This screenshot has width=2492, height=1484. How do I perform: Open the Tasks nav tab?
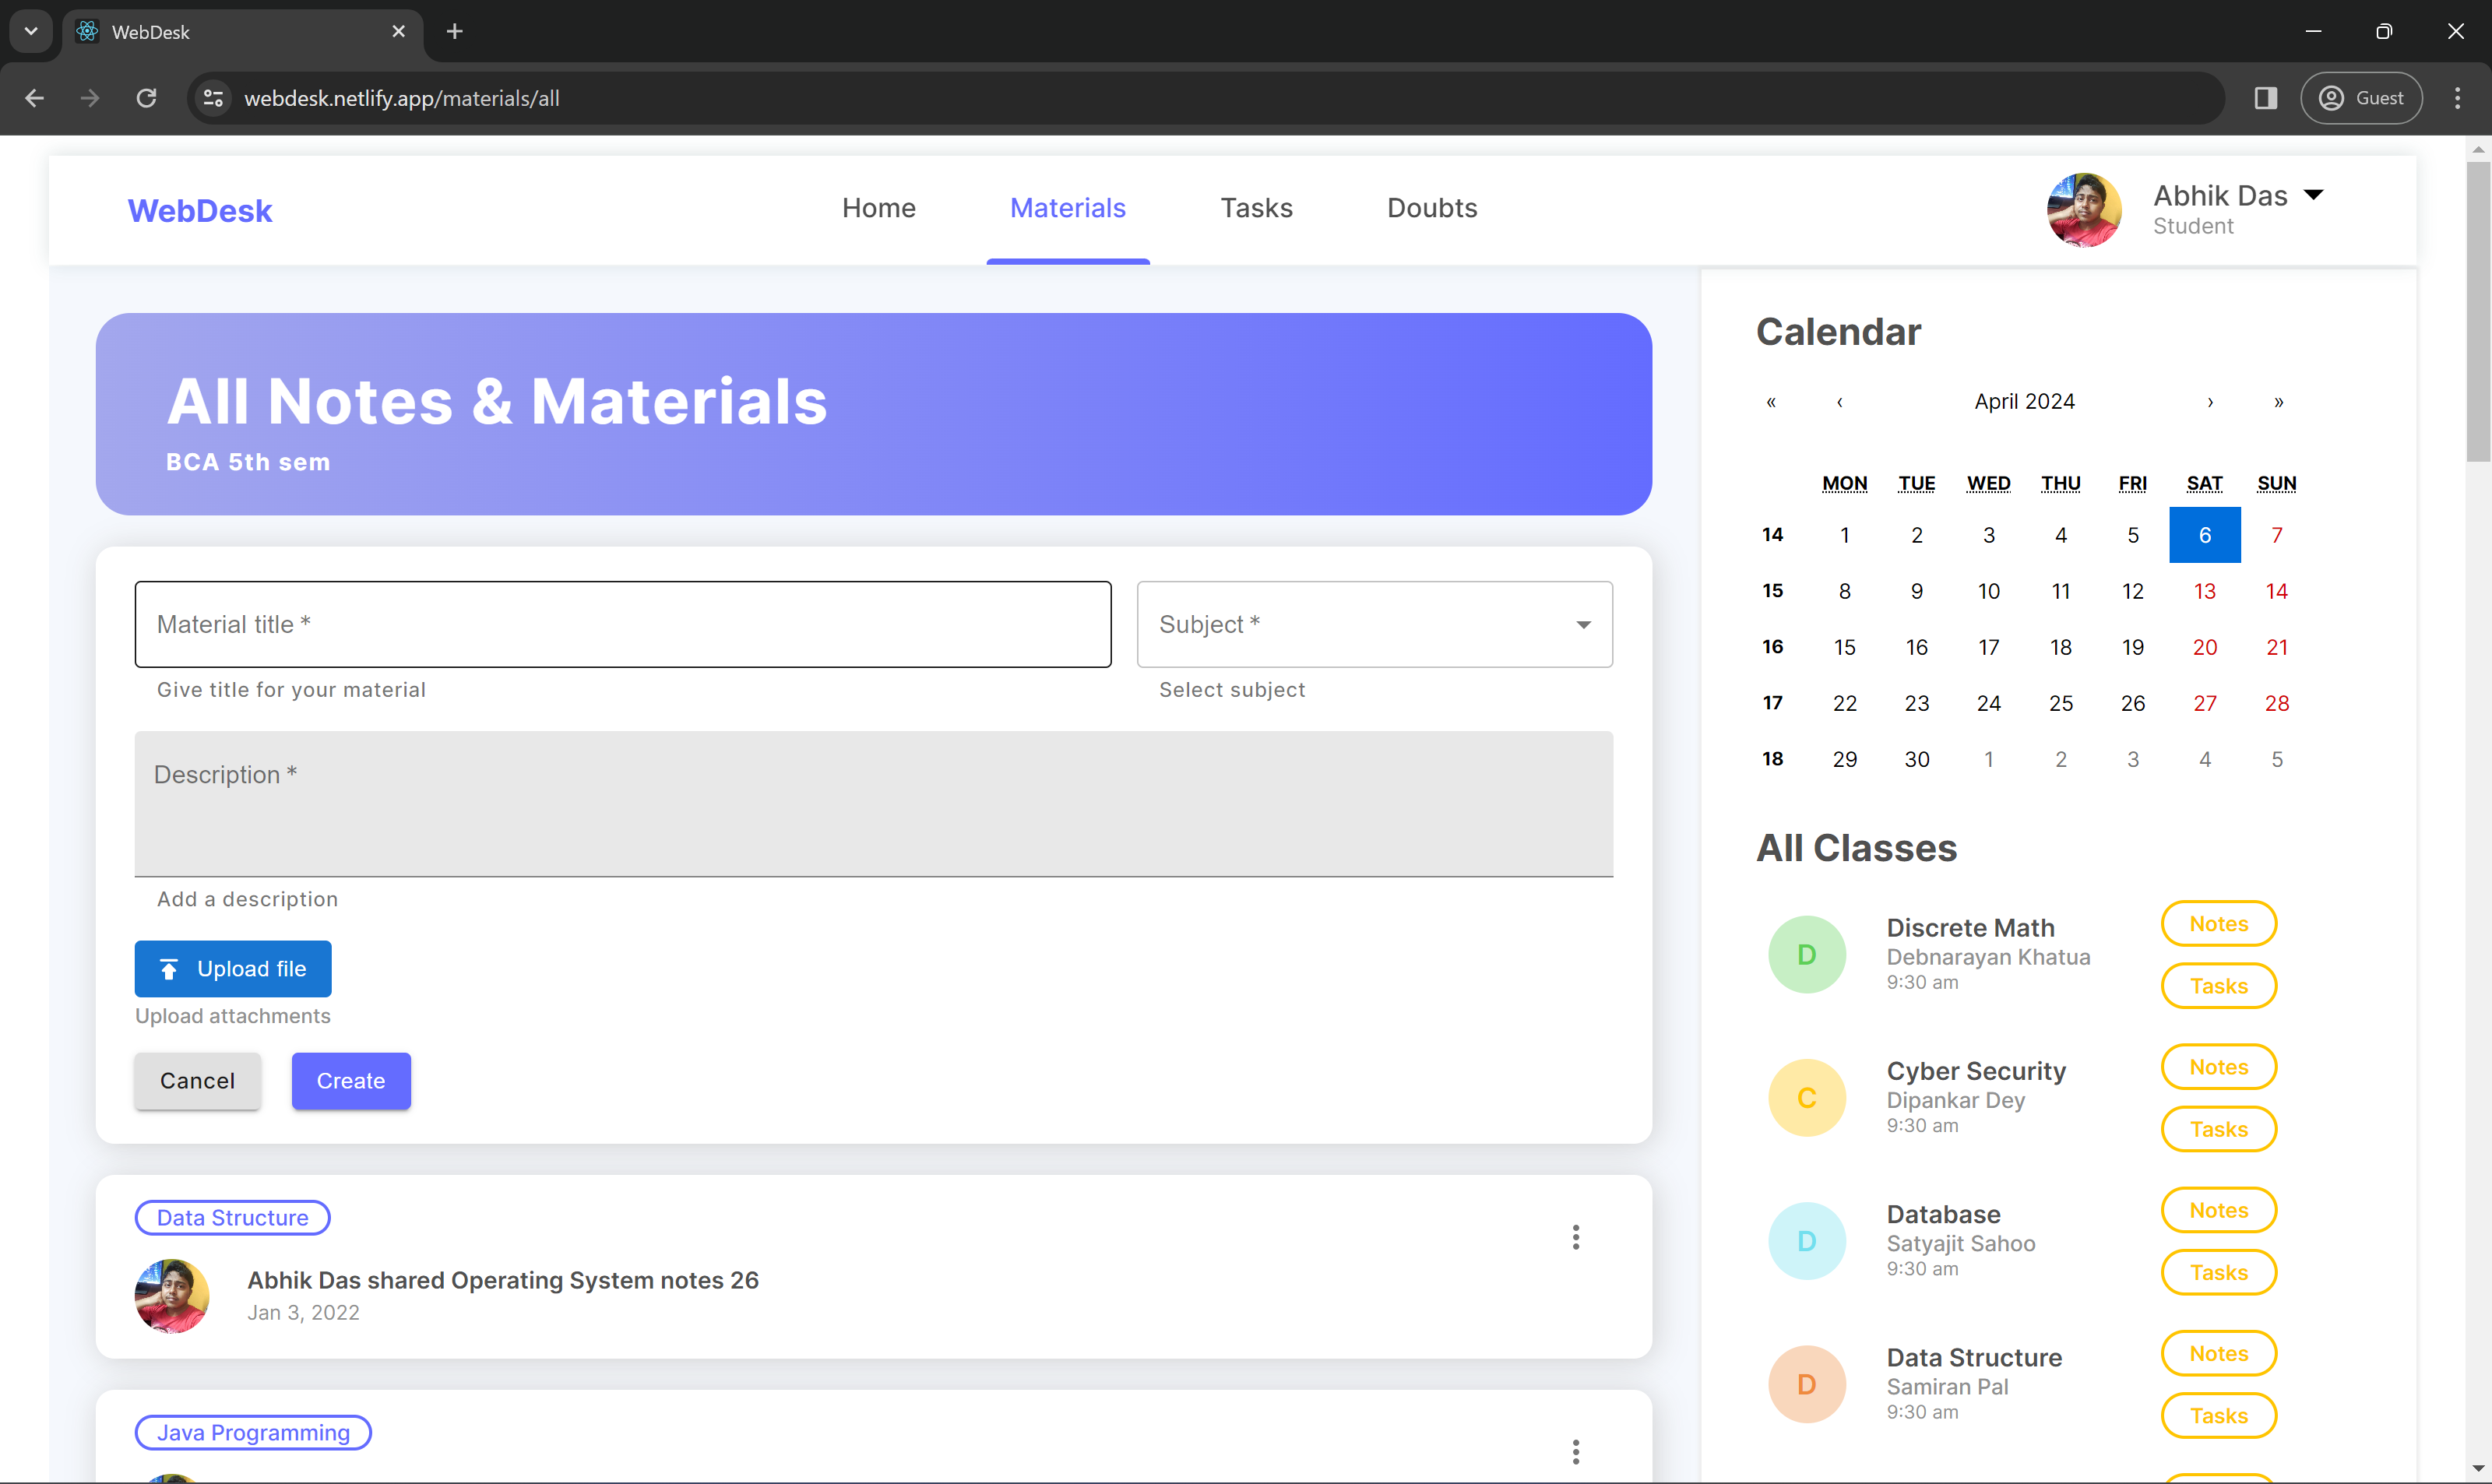coord(1257,208)
